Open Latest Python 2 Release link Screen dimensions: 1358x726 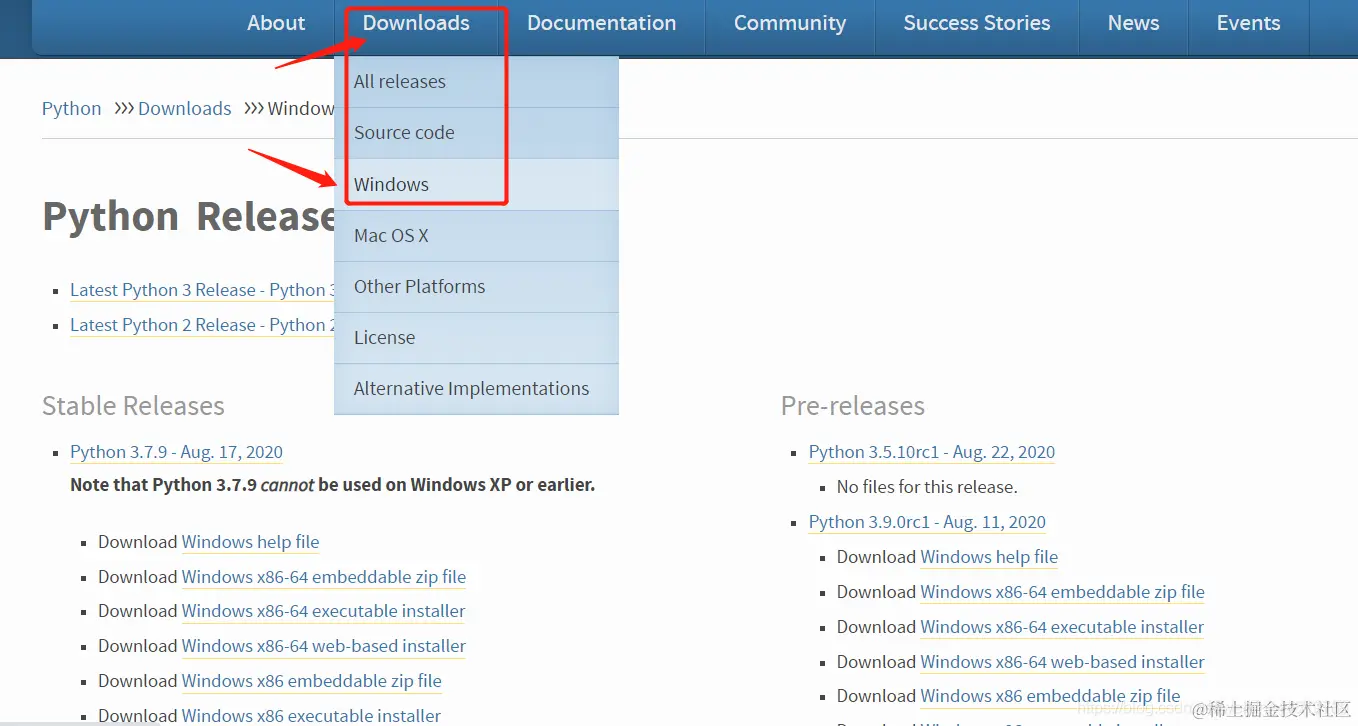coord(202,325)
